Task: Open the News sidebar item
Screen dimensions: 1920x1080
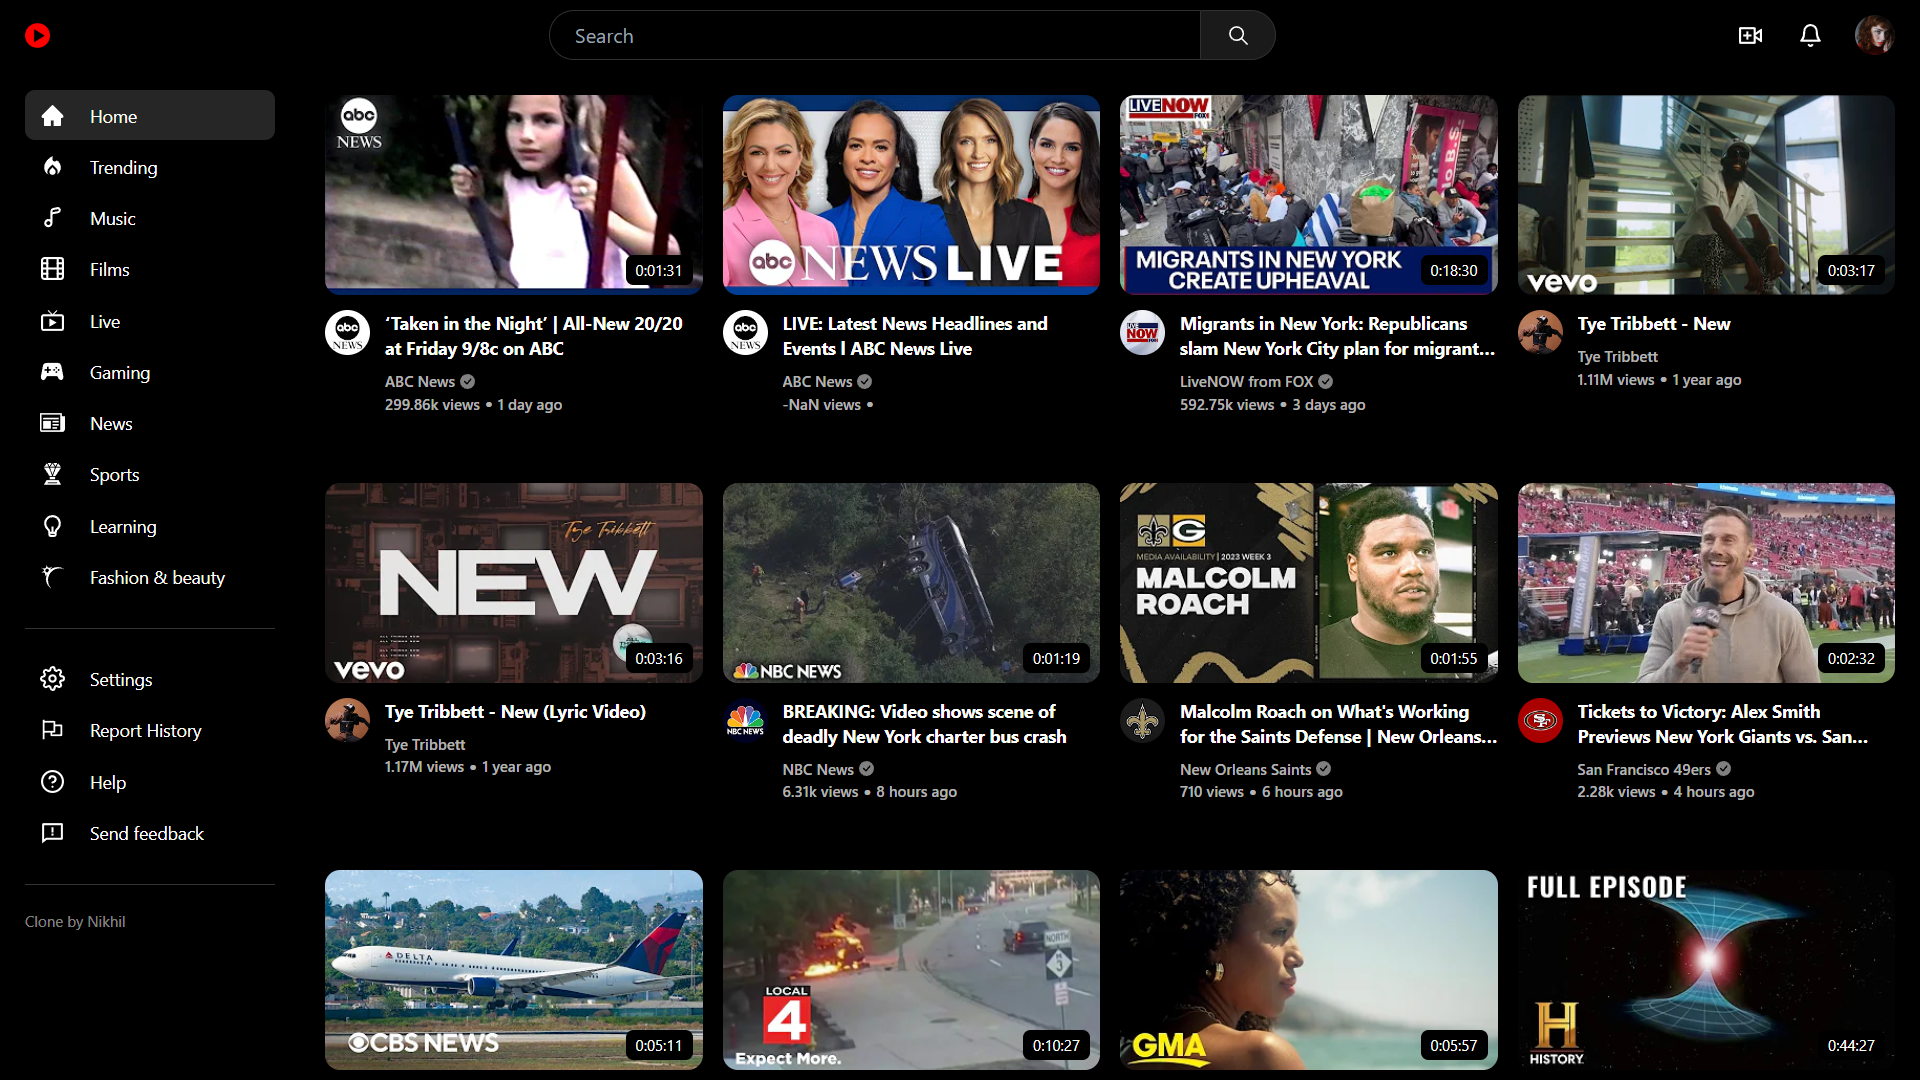Action: (110, 423)
